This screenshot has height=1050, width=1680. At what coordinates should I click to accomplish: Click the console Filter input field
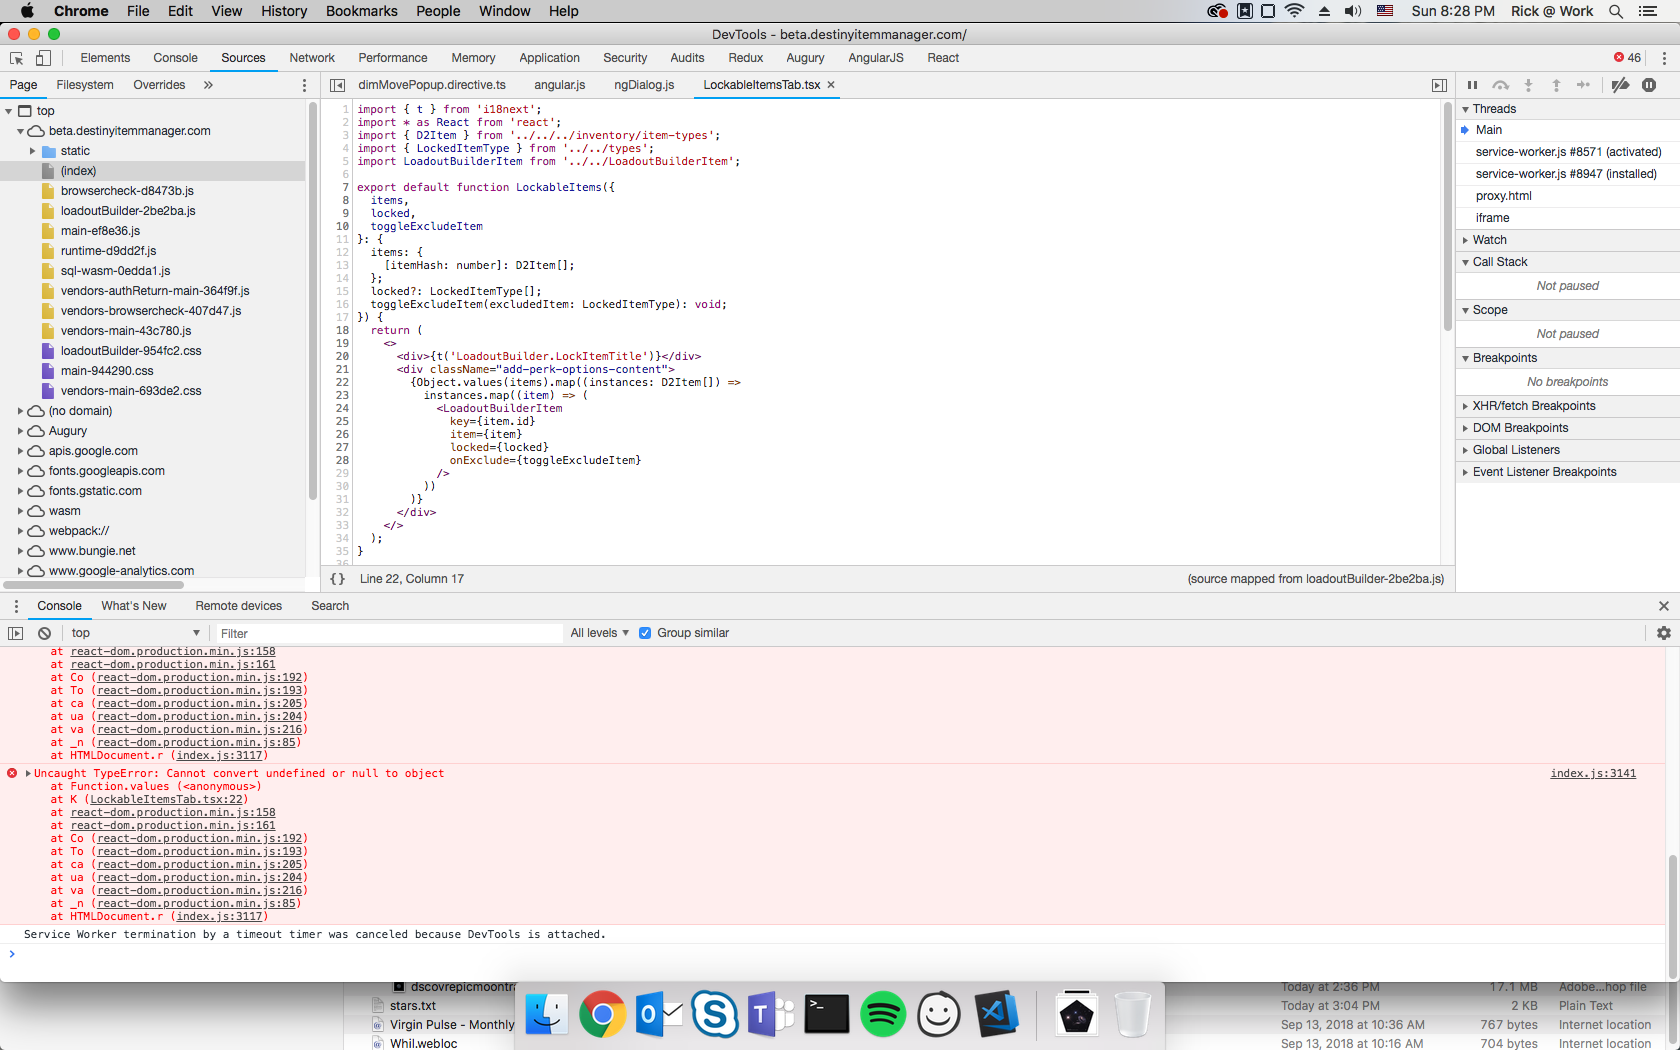click(388, 633)
